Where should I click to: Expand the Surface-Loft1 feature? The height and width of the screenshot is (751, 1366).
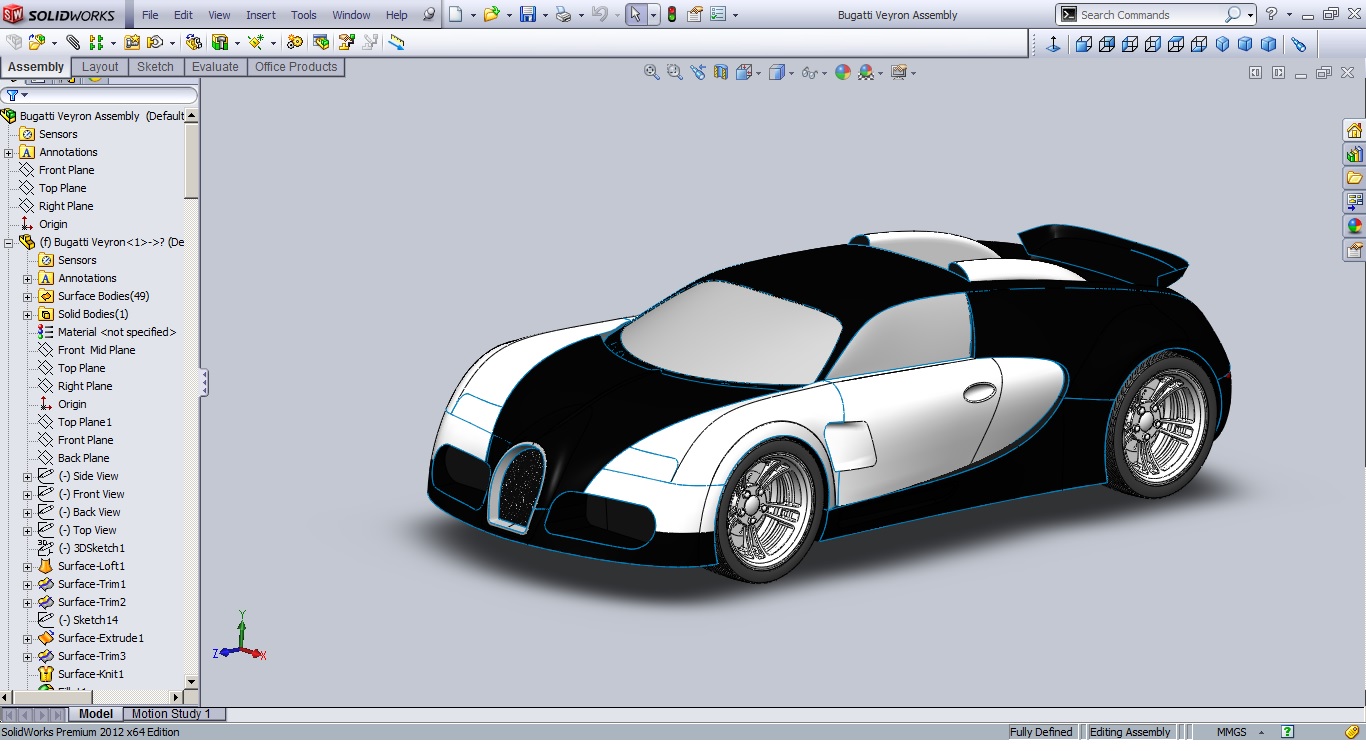click(x=28, y=567)
